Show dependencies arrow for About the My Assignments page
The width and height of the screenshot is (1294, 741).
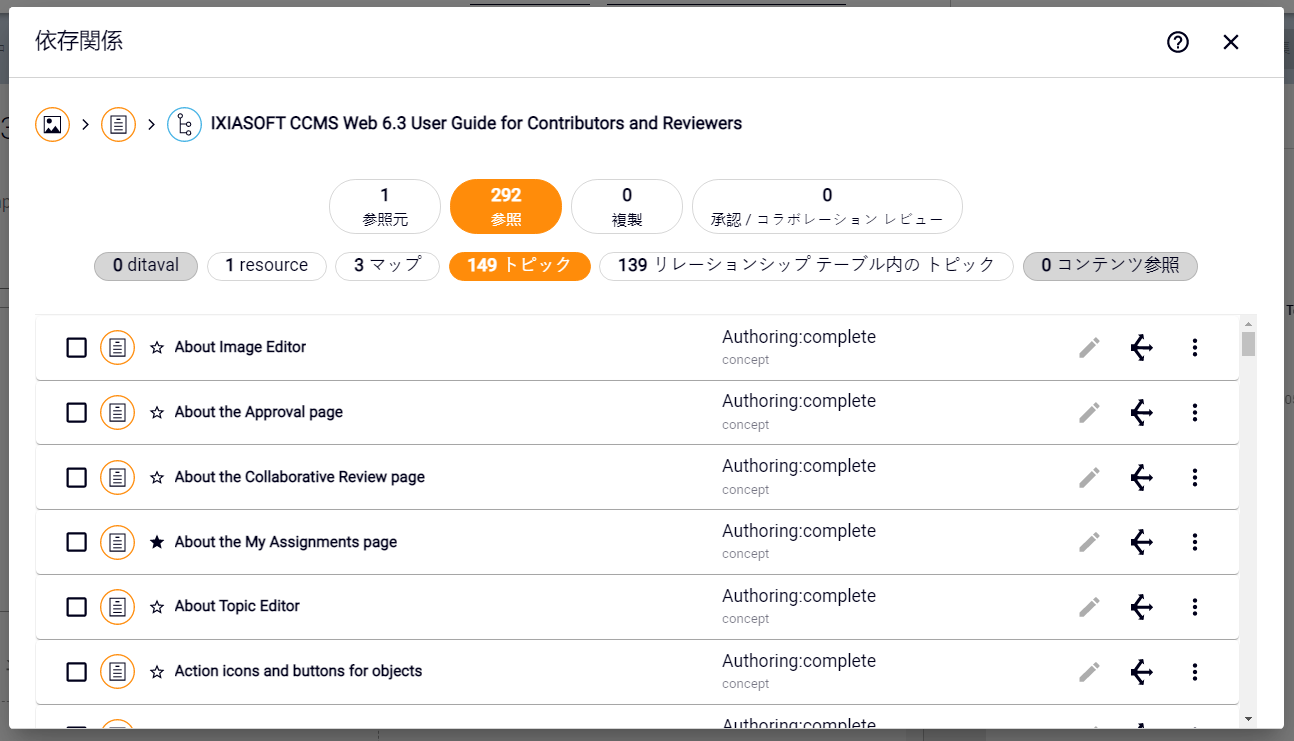1141,542
